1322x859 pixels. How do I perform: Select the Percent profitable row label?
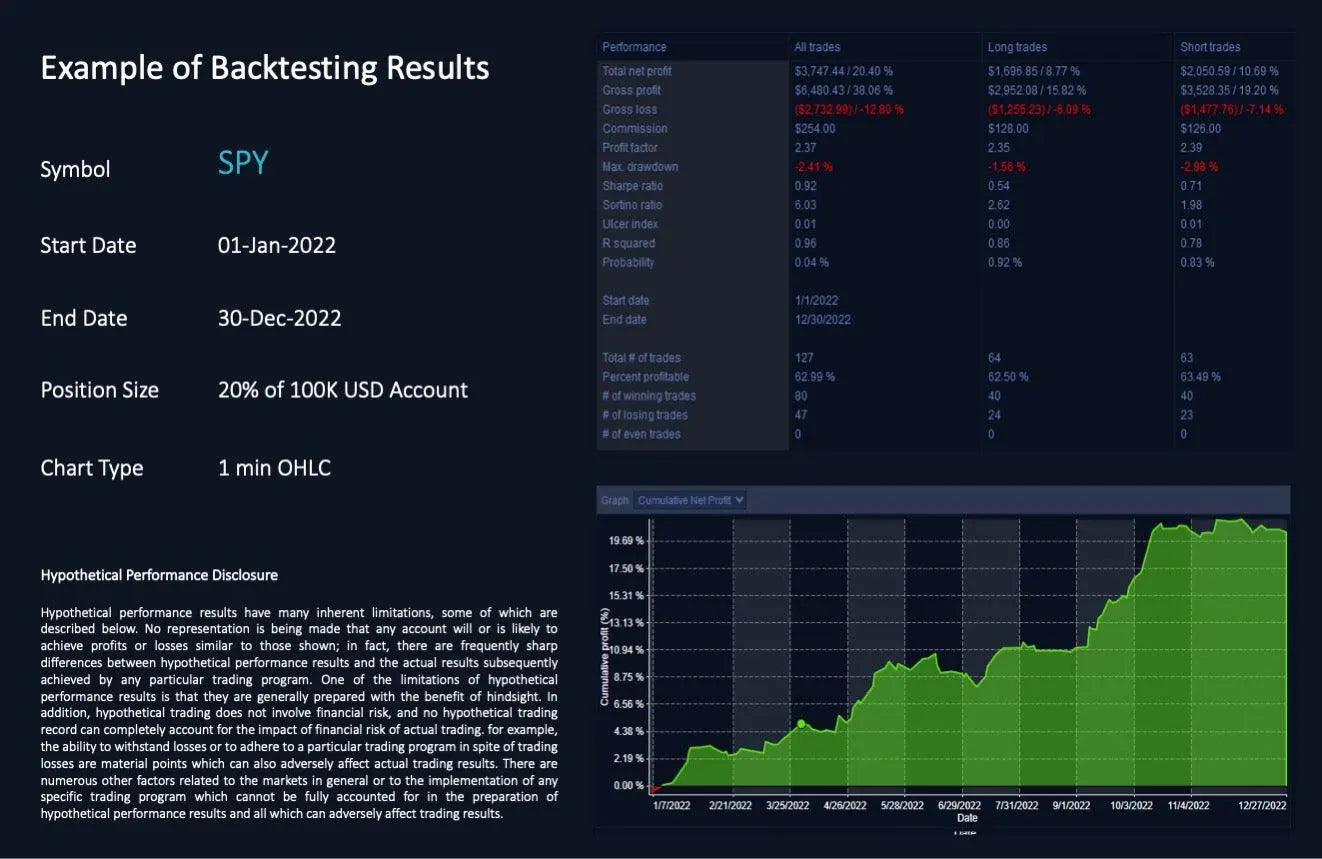point(645,377)
